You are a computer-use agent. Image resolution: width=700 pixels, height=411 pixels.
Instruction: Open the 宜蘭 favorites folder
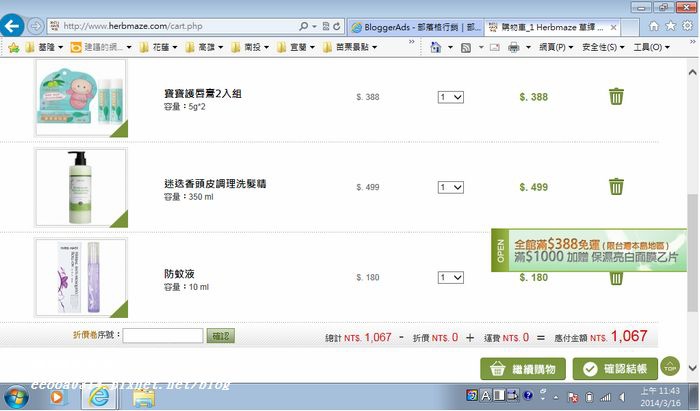click(296, 47)
